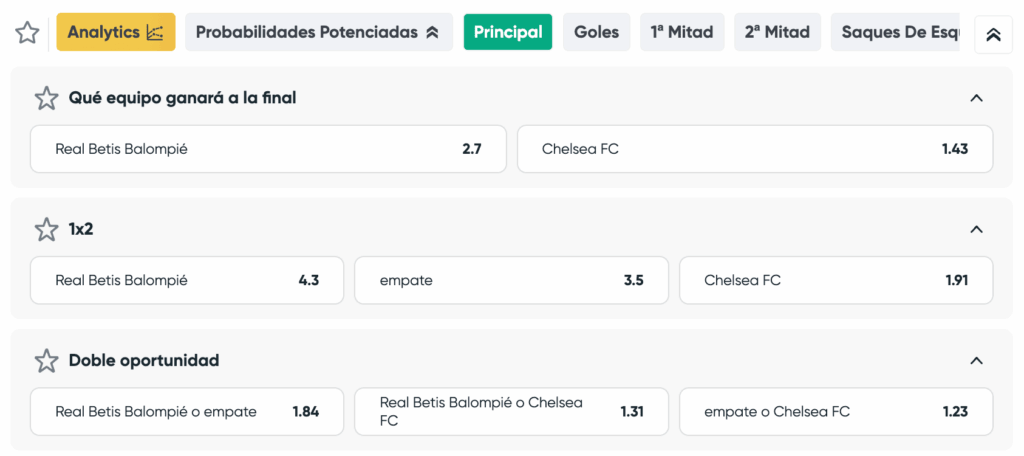
Task: Click the favorite star beside Analytics
Action: 27,32
